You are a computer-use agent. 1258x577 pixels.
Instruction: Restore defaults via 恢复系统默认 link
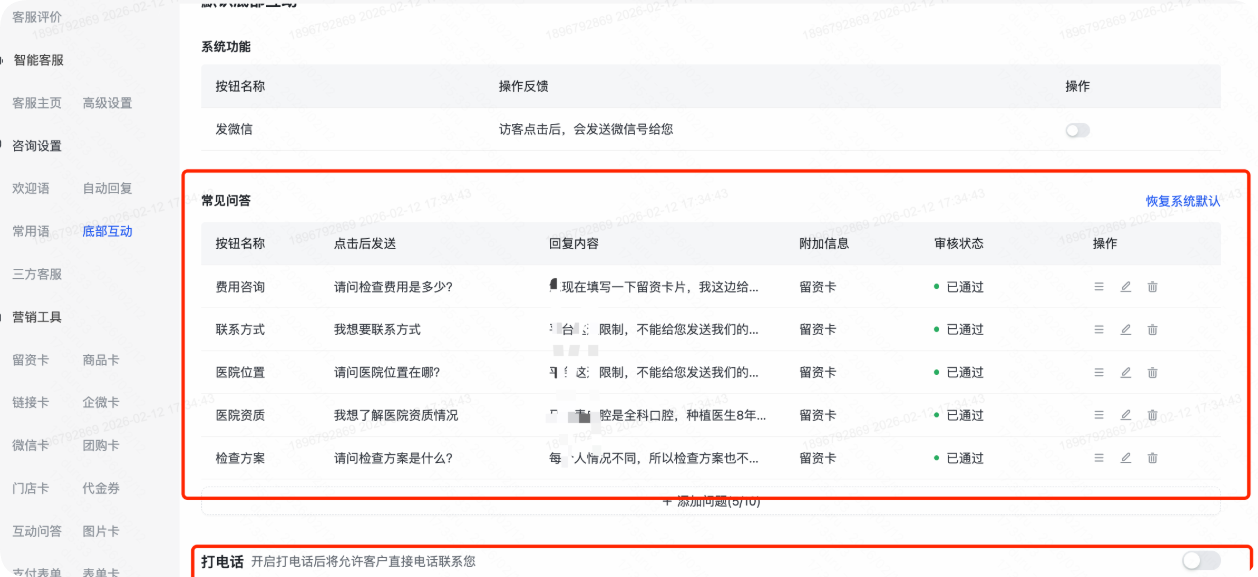tap(1183, 201)
